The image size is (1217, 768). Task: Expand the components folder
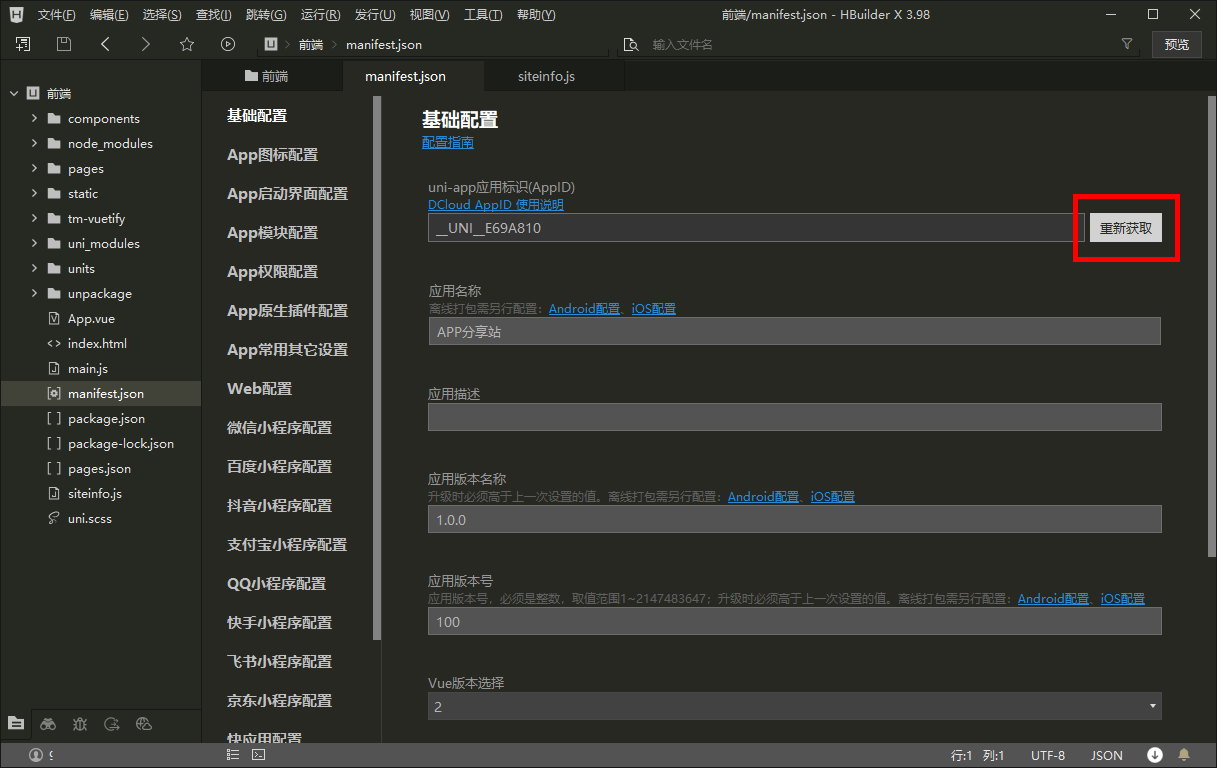pos(35,118)
